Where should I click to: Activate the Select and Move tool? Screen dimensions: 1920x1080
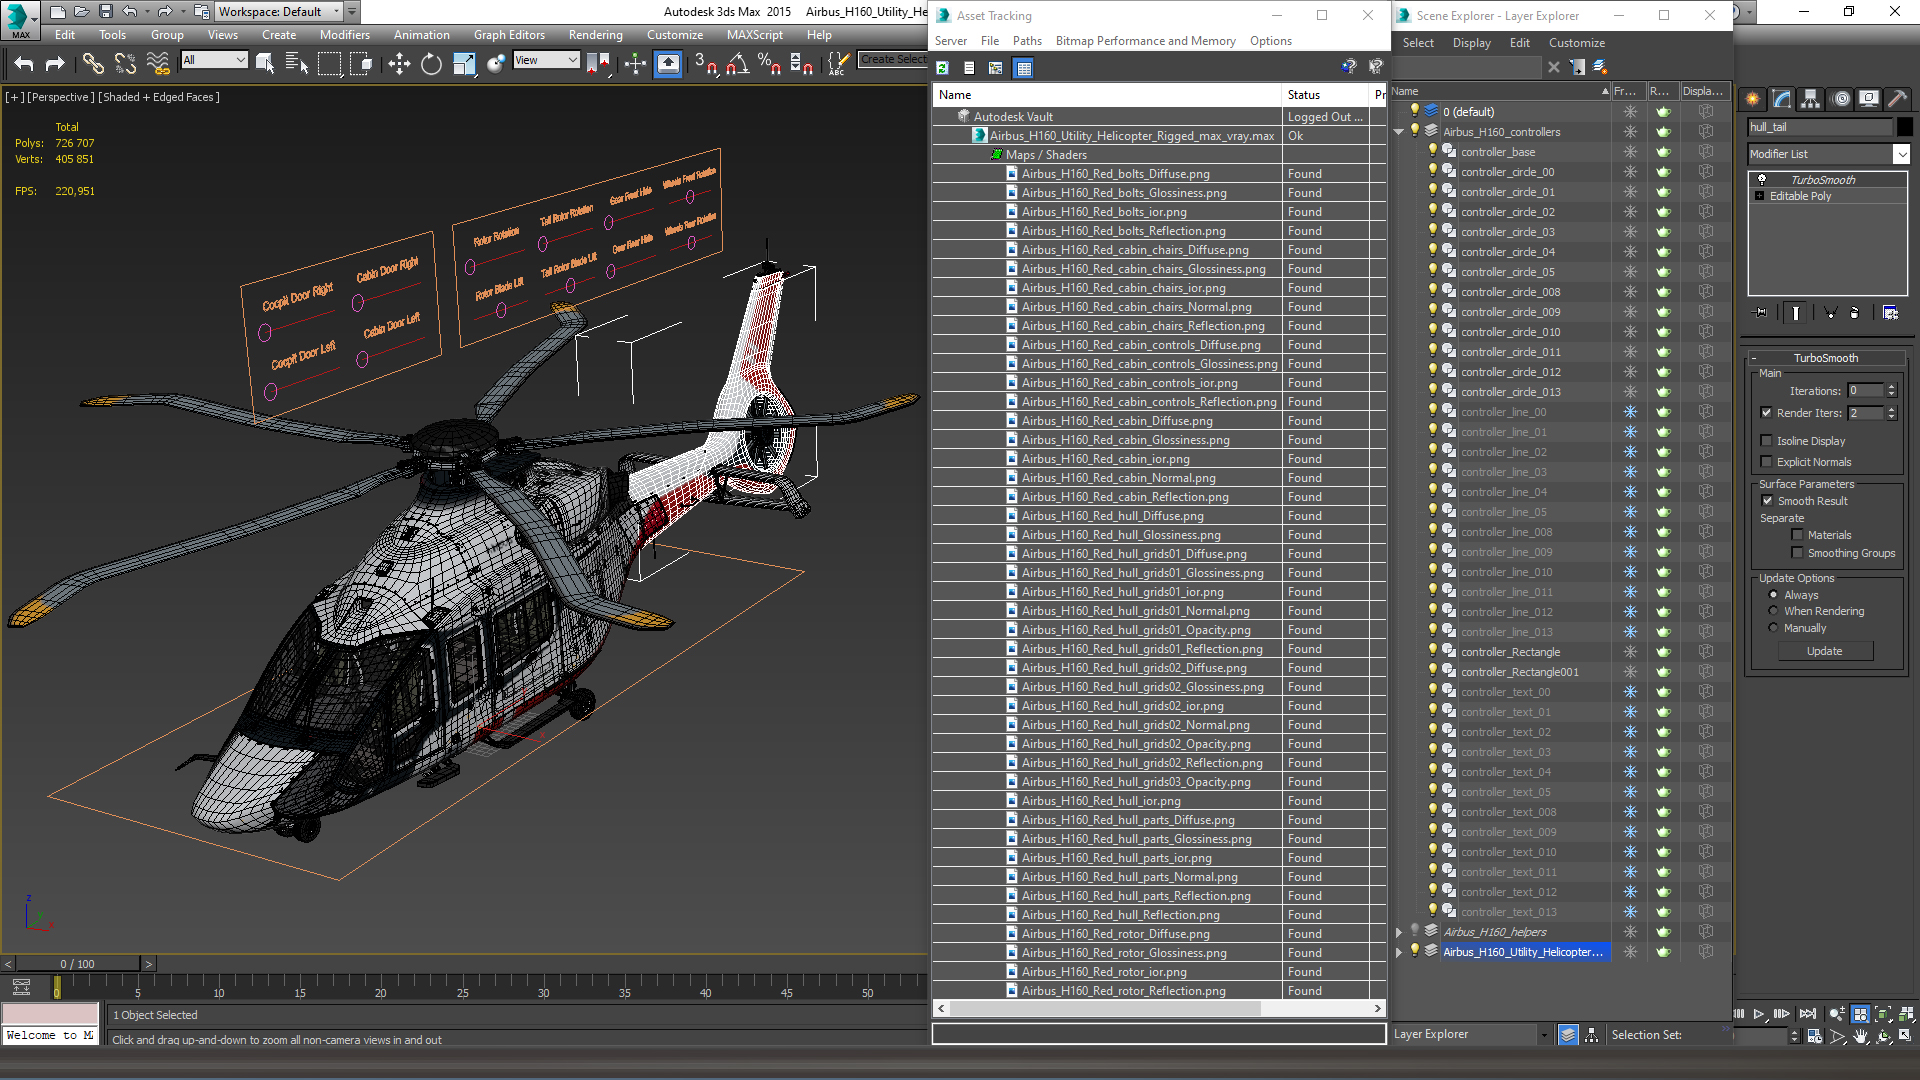(399, 64)
